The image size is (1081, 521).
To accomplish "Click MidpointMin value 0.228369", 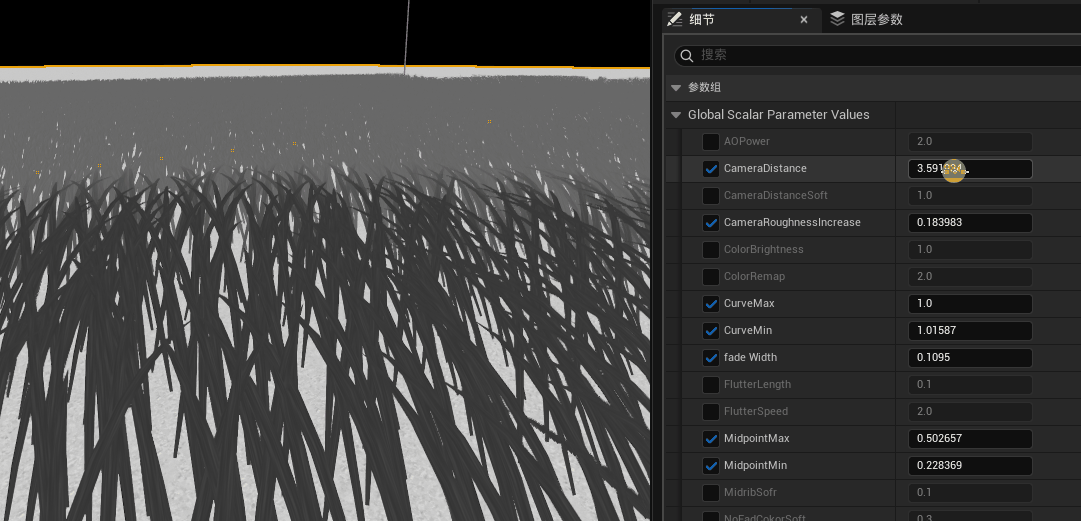I will coord(970,466).
